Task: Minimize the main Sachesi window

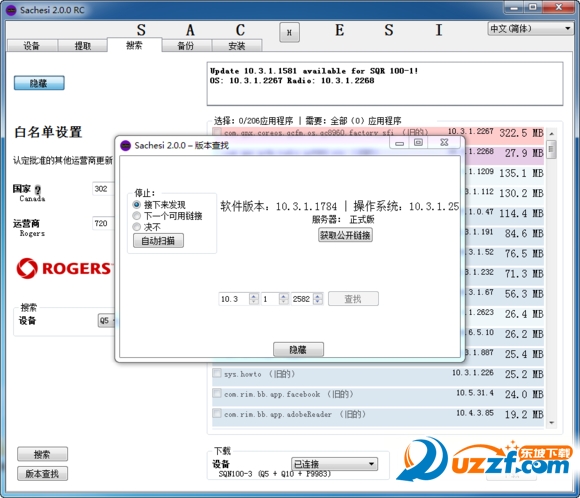Action: point(513,7)
